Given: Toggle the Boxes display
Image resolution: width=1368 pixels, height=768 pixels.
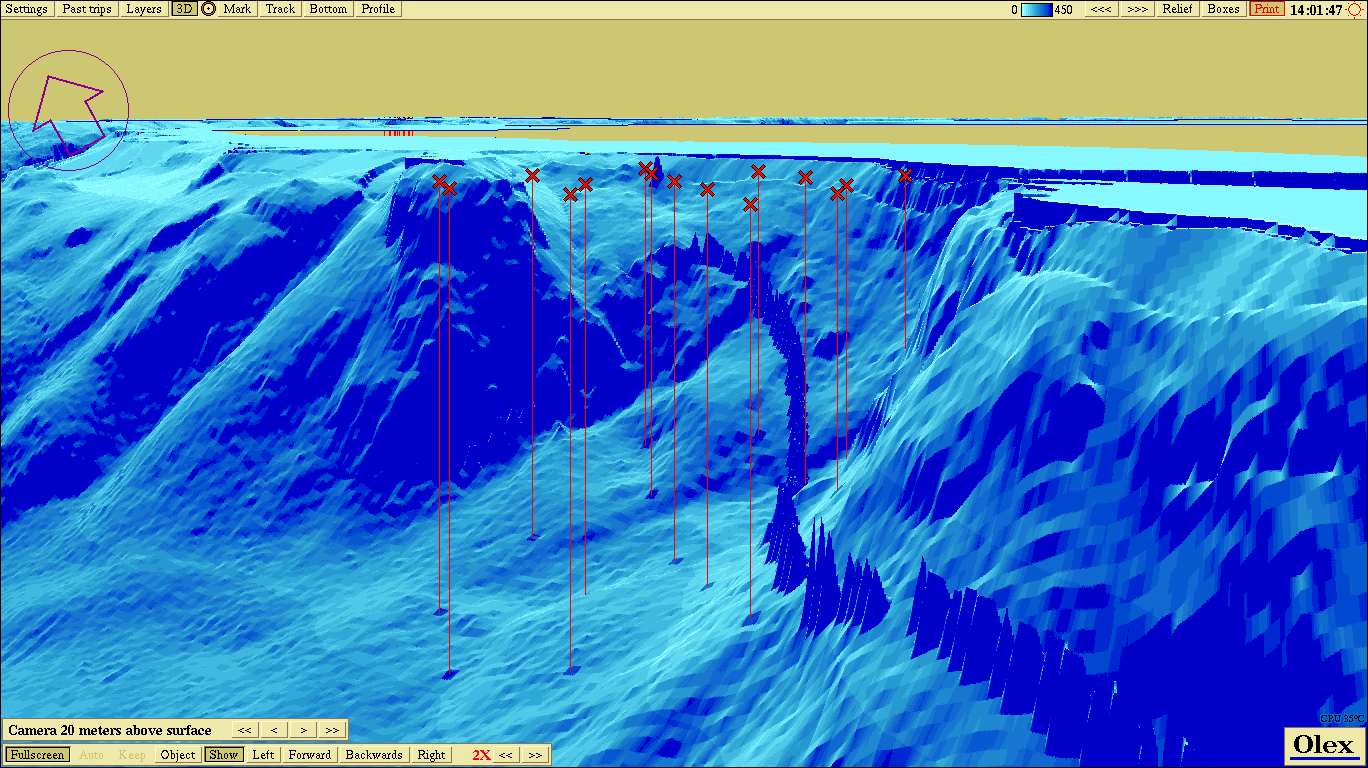Looking at the screenshot, I should (1223, 9).
